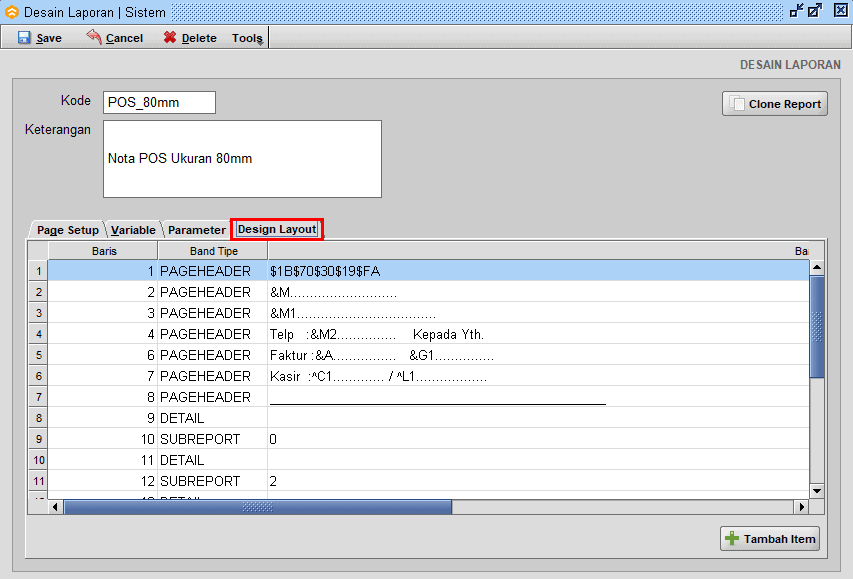Select Baris cell with value 6
The width and height of the screenshot is (853, 579).
tap(103, 355)
